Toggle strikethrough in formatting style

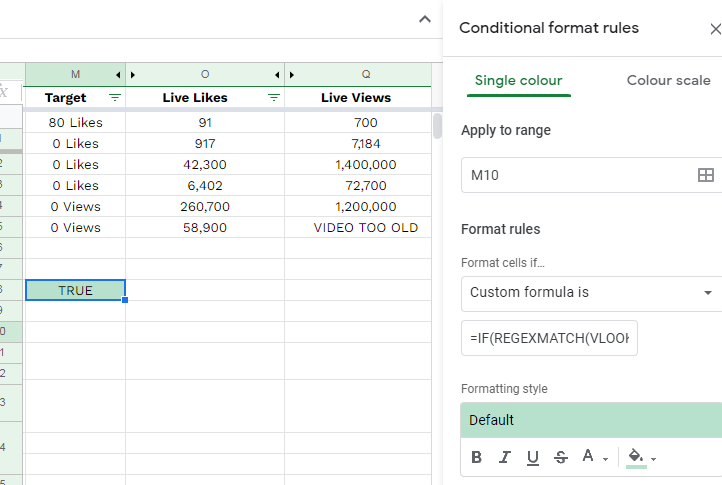point(561,457)
